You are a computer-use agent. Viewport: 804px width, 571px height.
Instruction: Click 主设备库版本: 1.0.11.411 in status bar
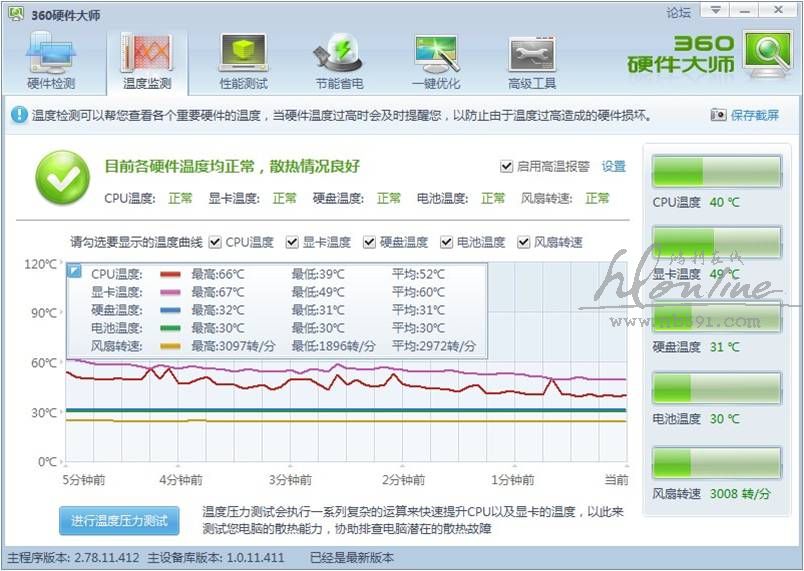215,558
